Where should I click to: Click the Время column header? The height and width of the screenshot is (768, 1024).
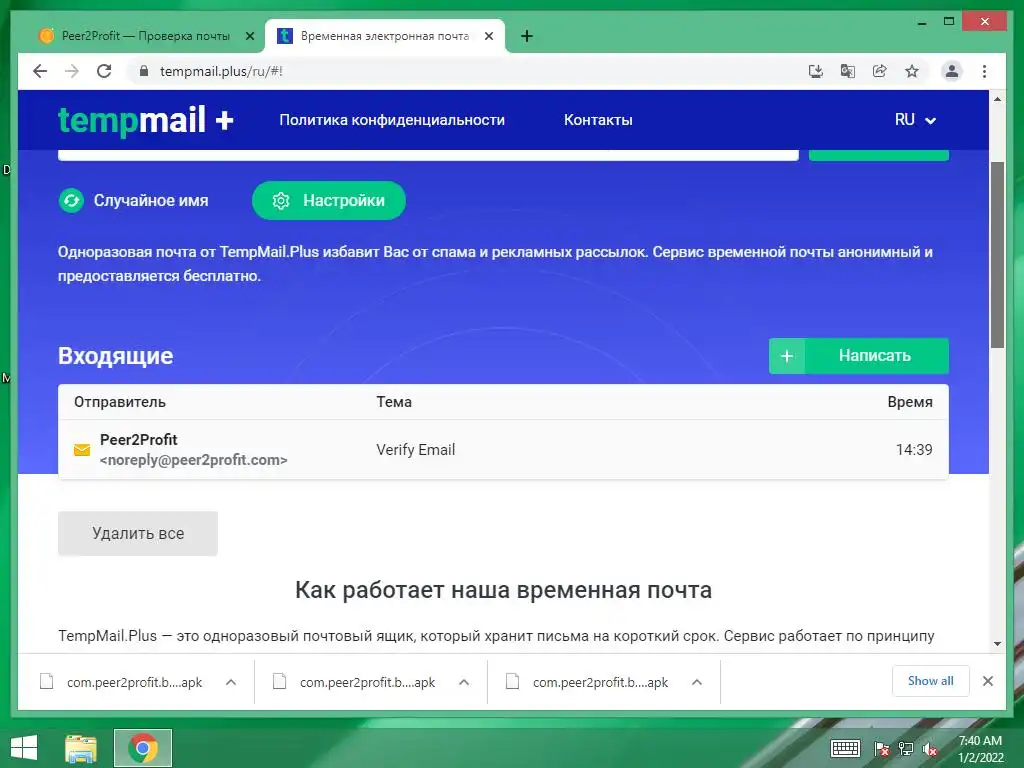[x=910, y=402]
